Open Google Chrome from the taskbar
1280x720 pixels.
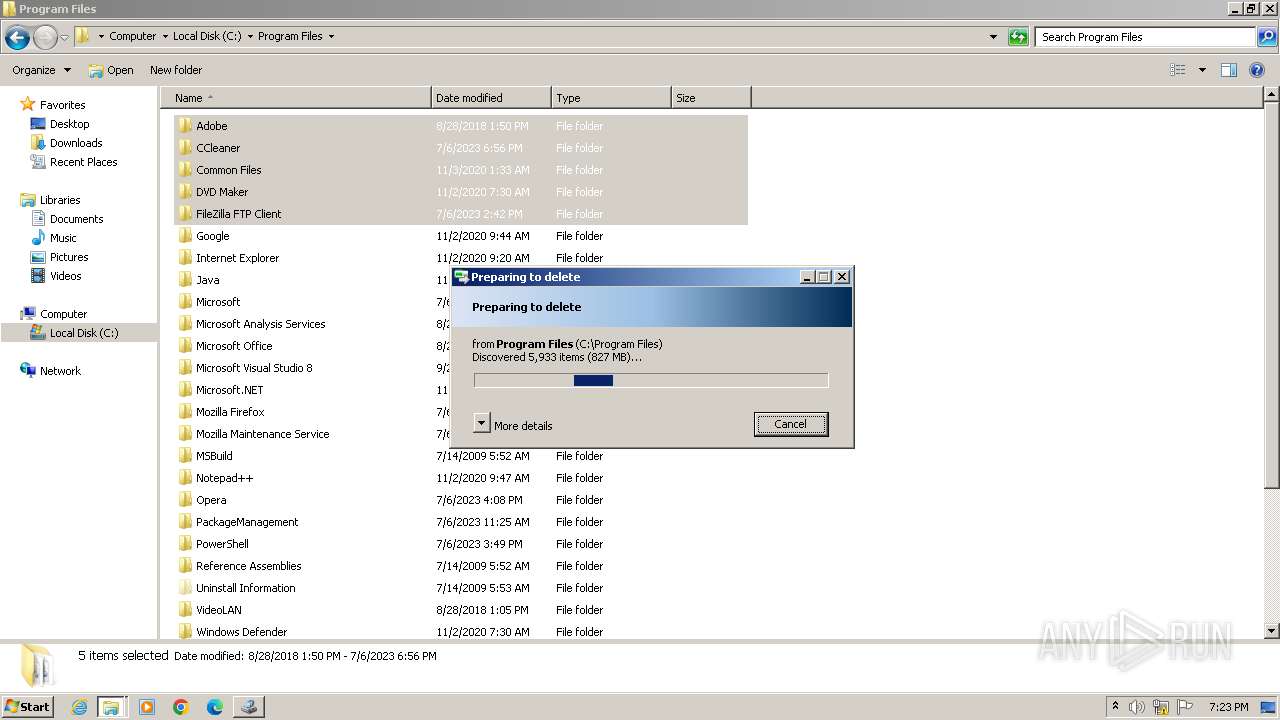click(x=181, y=707)
